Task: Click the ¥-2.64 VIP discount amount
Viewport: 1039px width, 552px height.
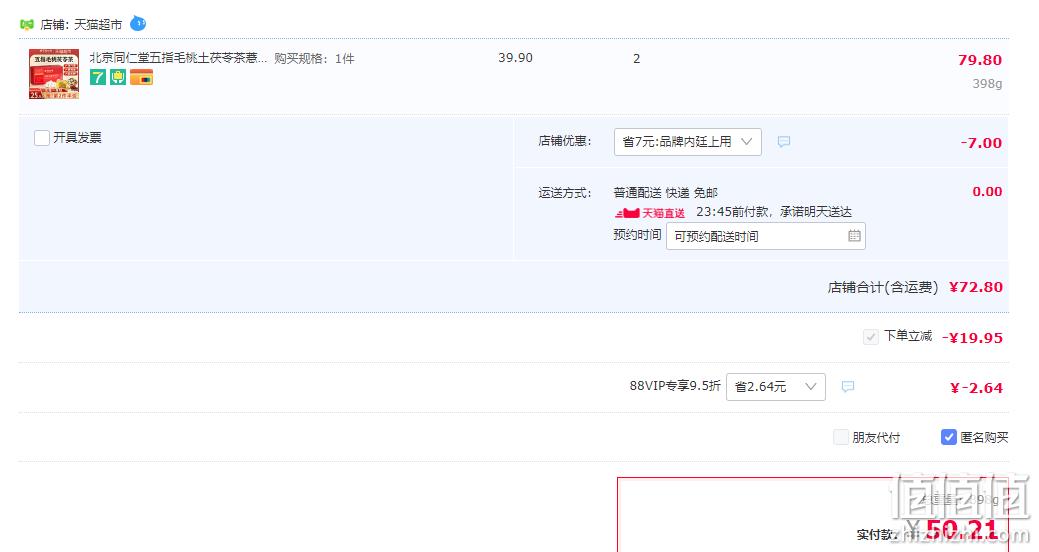Action: point(976,388)
